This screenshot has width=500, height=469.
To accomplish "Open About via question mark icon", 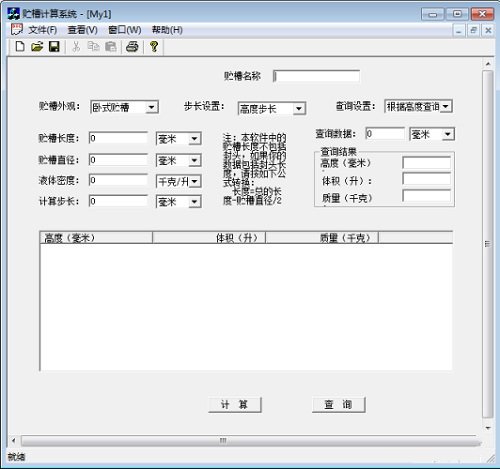I will 154,47.
